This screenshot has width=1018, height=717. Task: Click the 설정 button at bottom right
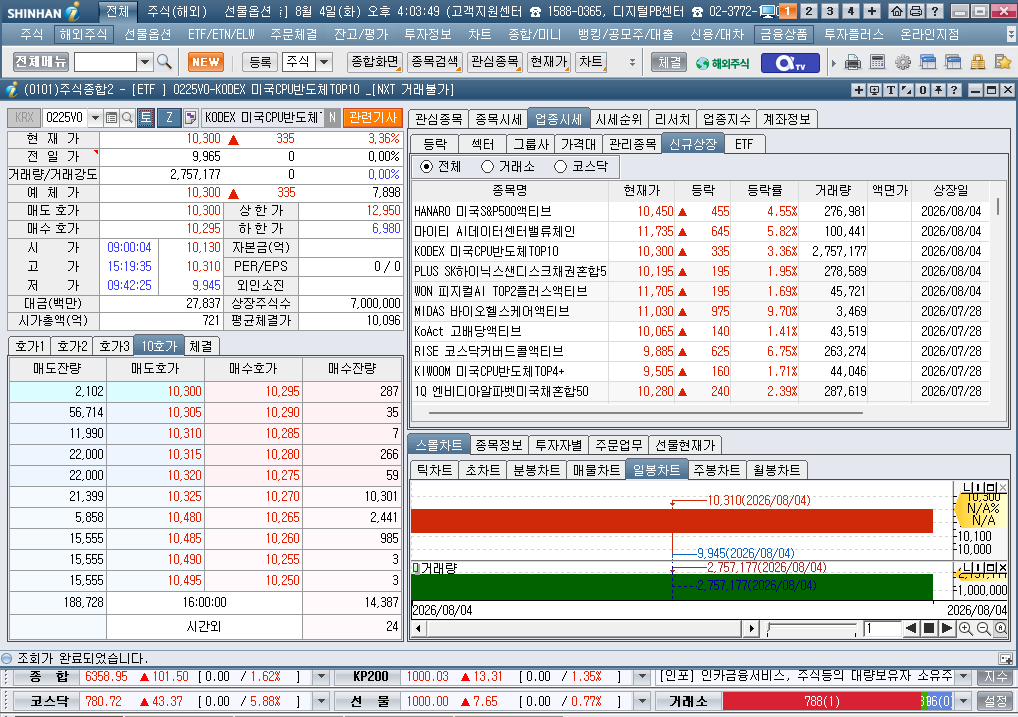tap(995, 701)
